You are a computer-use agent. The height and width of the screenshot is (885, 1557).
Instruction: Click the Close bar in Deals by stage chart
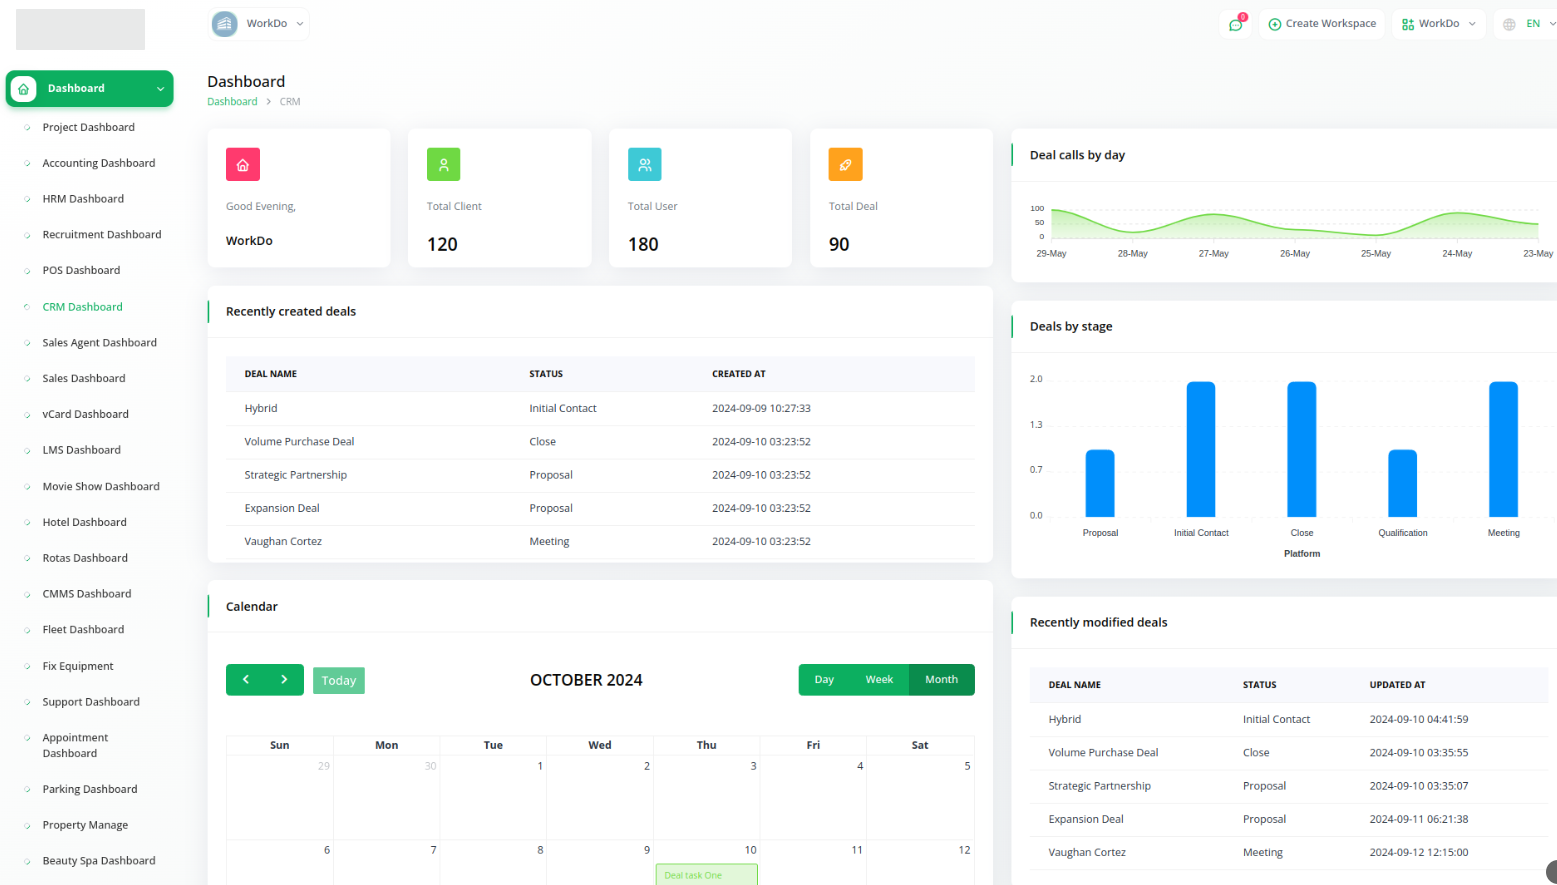pyautogui.click(x=1301, y=449)
